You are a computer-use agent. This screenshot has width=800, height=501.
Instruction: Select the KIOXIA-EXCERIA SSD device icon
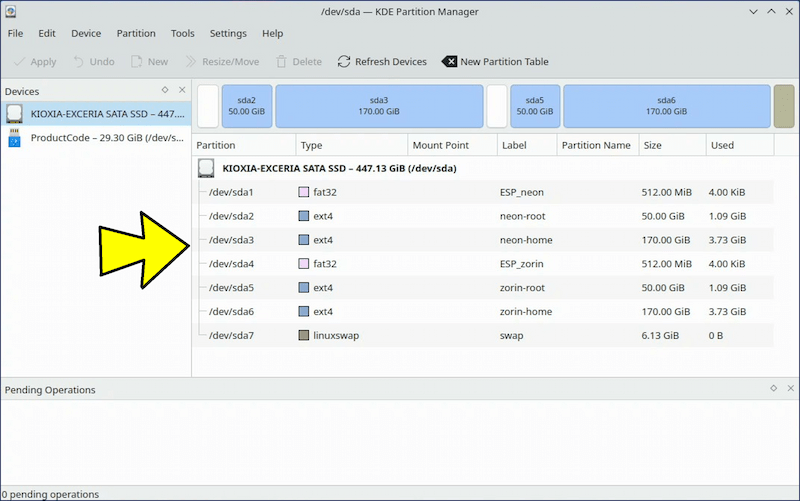click(x=14, y=114)
